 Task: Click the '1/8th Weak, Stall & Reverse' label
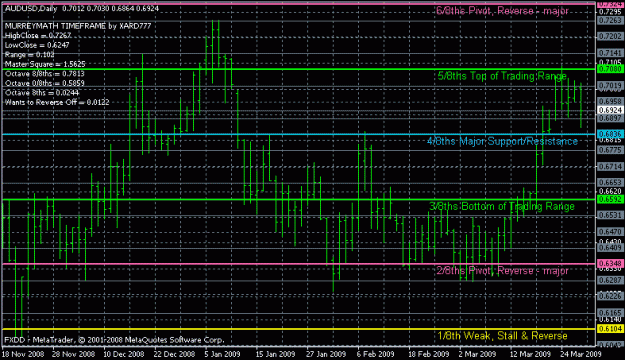pyautogui.click(x=502, y=336)
